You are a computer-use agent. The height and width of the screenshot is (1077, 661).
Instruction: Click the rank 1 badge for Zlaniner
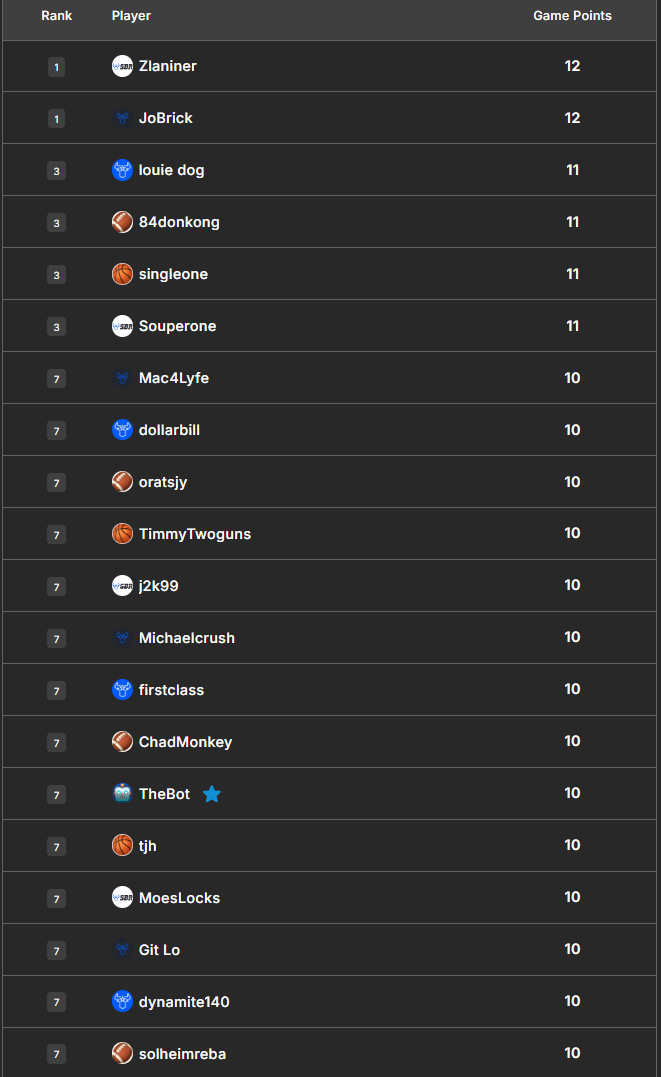(56, 67)
